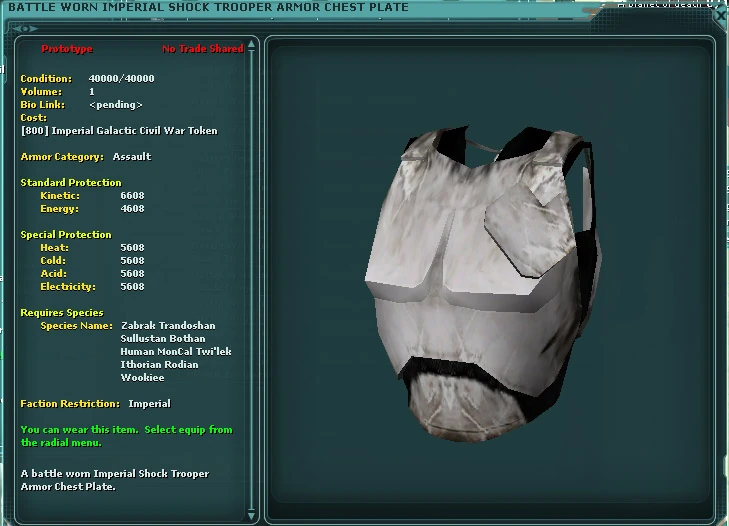The image size is (729, 526).
Task: Click the 'Standard Protection' heading
Action: 71,183
